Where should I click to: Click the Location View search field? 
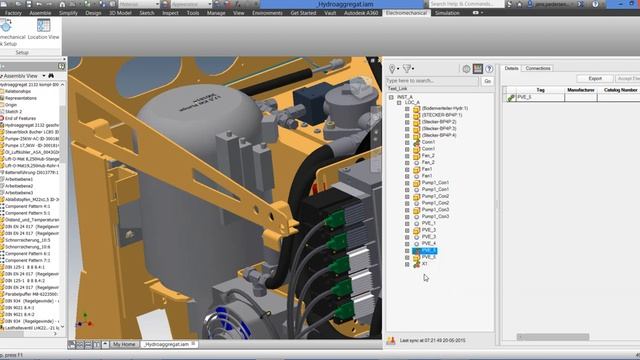point(432,81)
